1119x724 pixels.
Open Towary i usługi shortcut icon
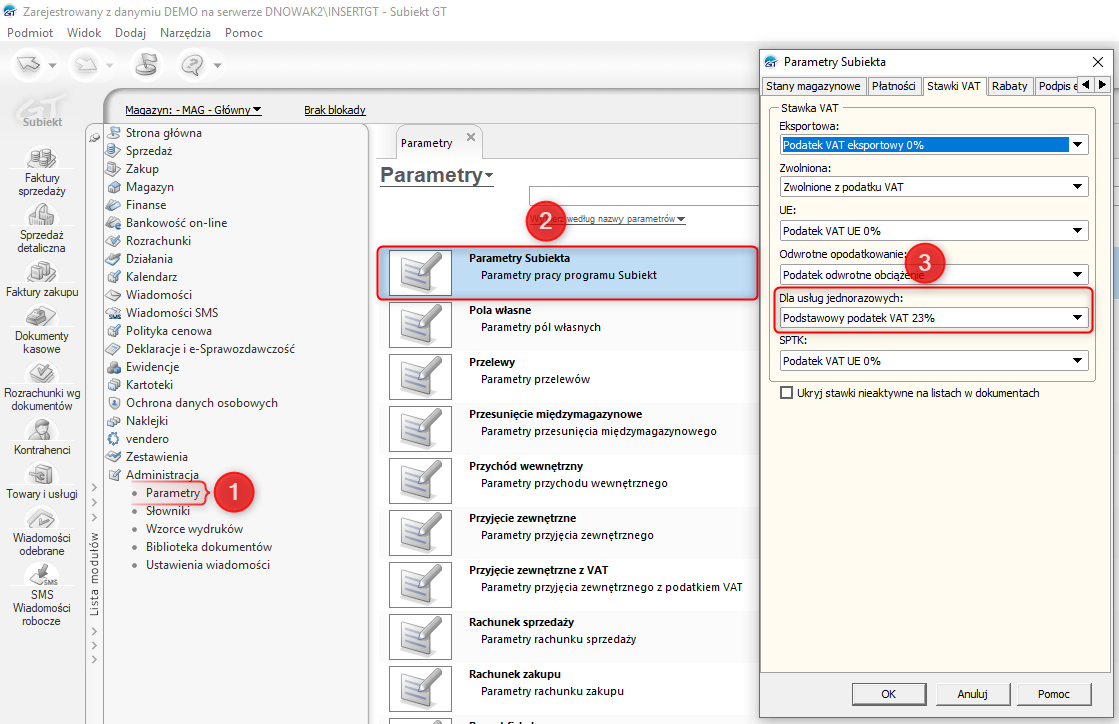pyautogui.click(x=41, y=474)
